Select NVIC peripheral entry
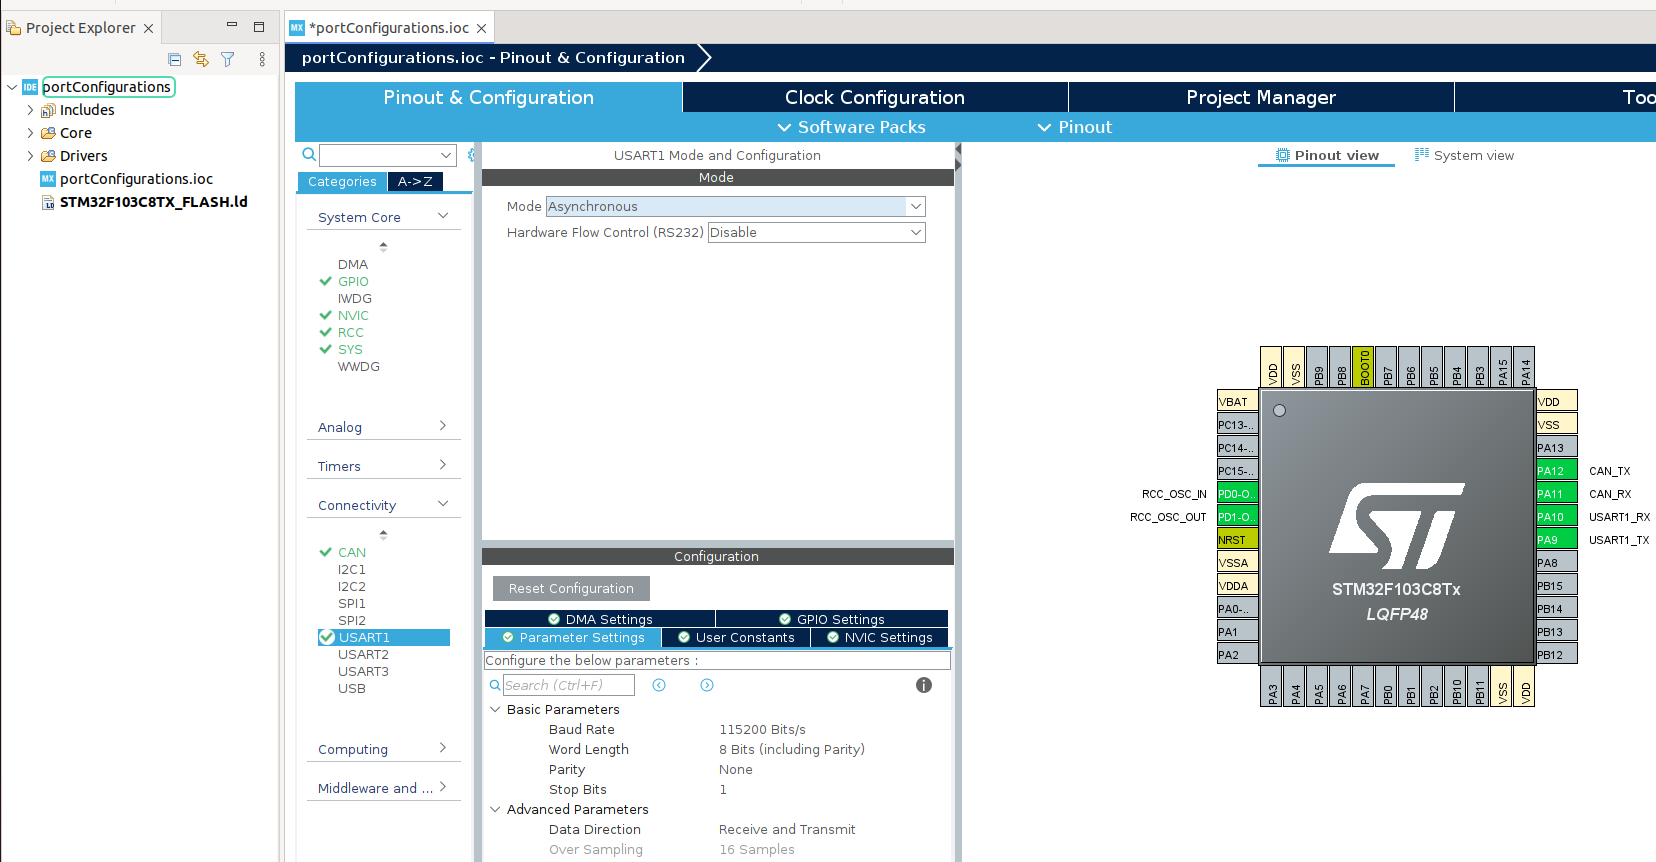This screenshot has height=862, width=1656. tap(353, 316)
